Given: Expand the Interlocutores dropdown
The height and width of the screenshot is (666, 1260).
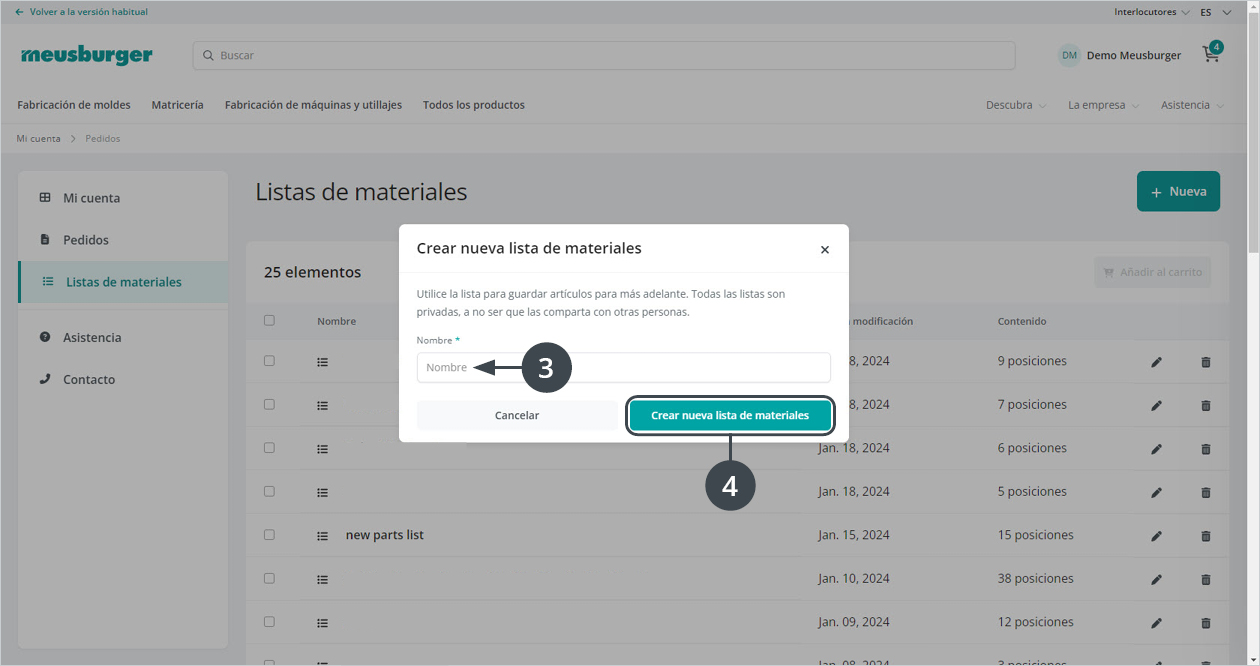Looking at the screenshot, I should (x=1151, y=12).
